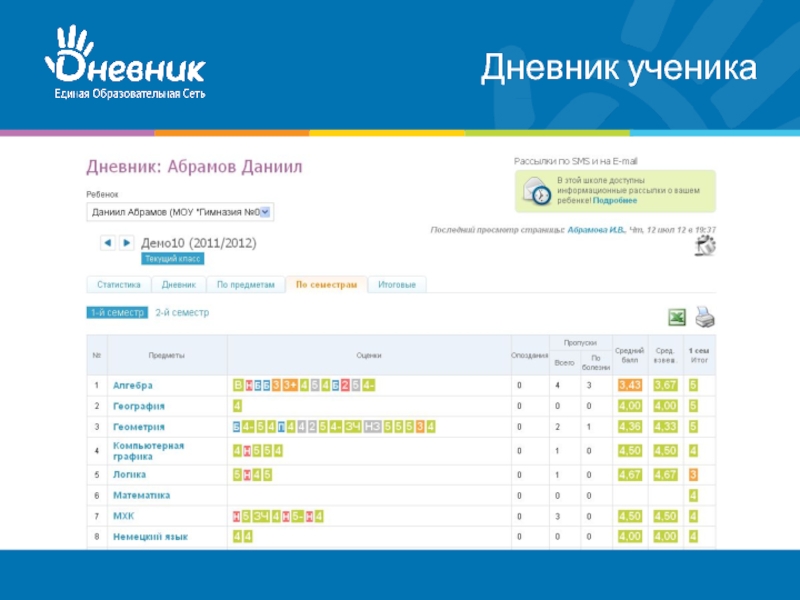Click the Оценки column header
800x600 pixels.
pos(369,356)
